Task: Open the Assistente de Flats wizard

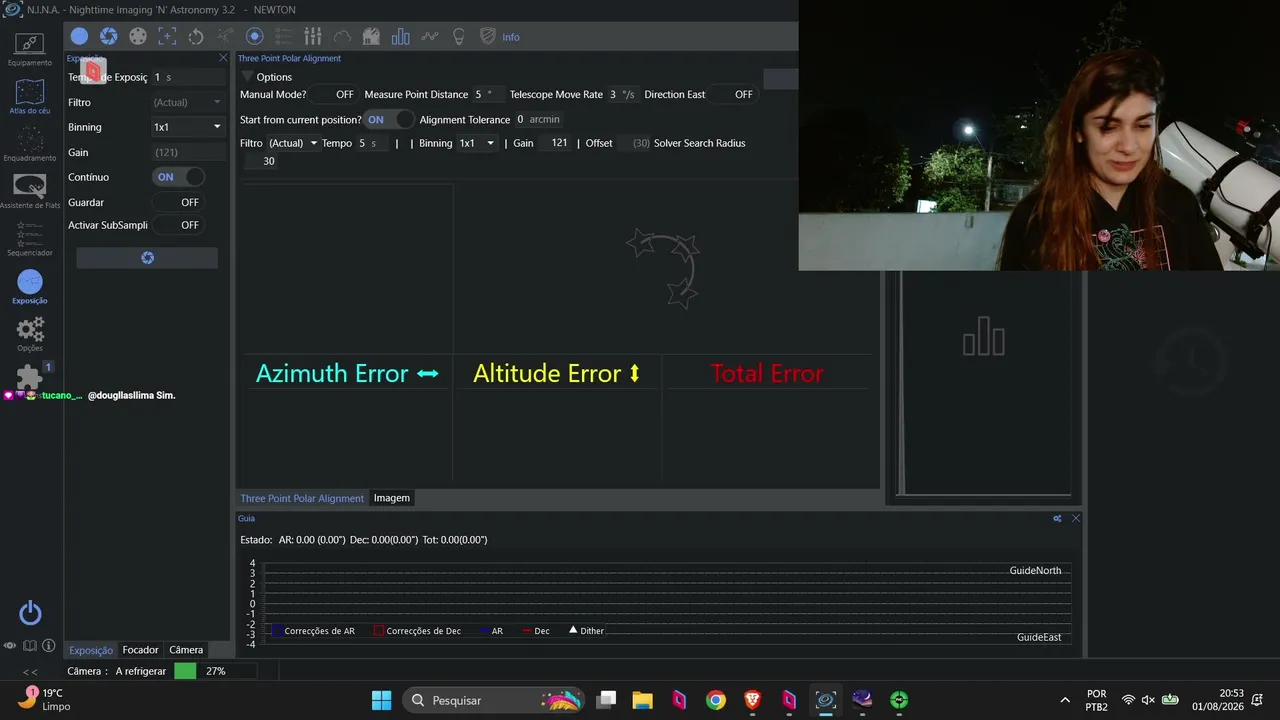Action: pyautogui.click(x=30, y=192)
